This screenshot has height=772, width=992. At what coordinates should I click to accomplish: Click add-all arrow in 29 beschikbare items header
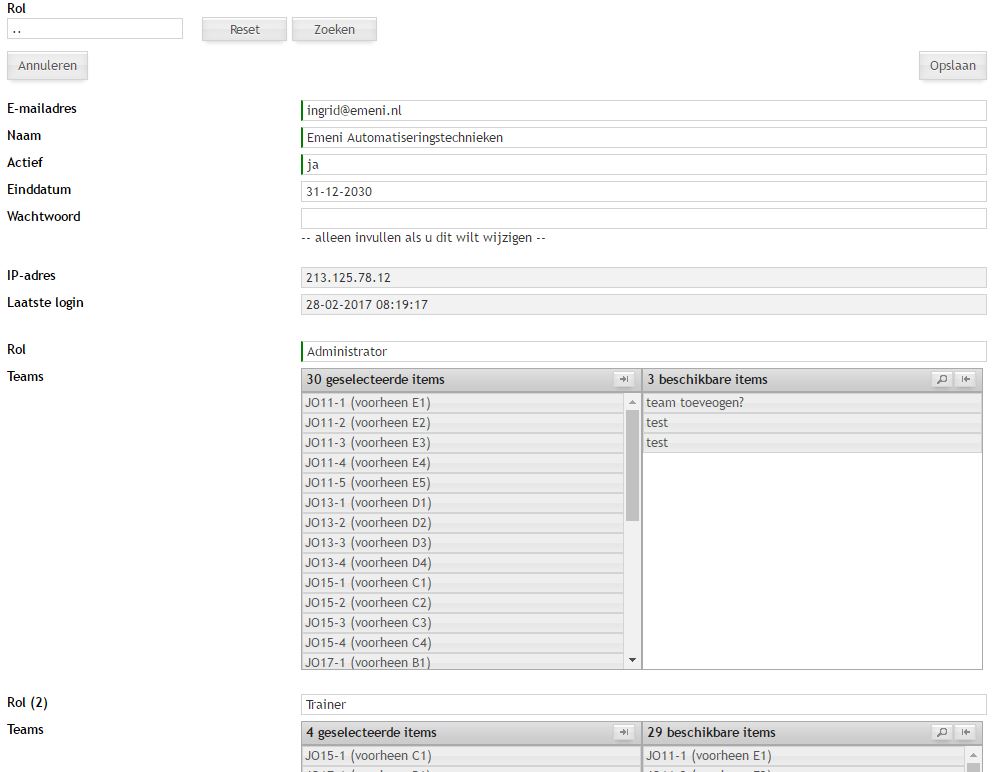(x=966, y=733)
